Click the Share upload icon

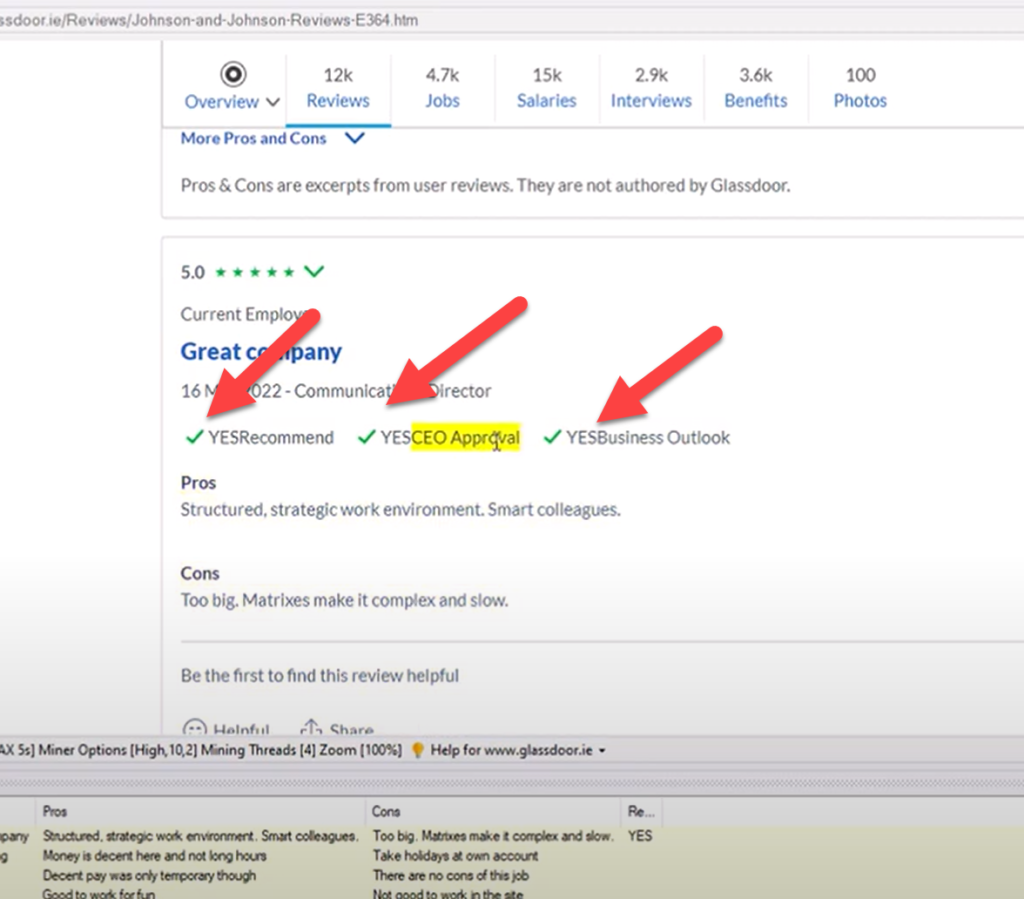(x=311, y=729)
